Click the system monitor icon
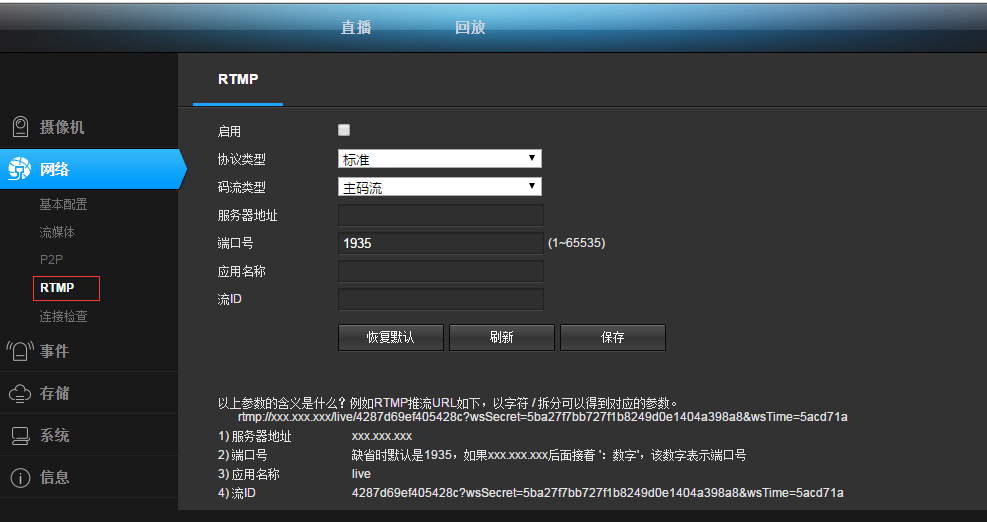The width and height of the screenshot is (987, 522). [19, 435]
